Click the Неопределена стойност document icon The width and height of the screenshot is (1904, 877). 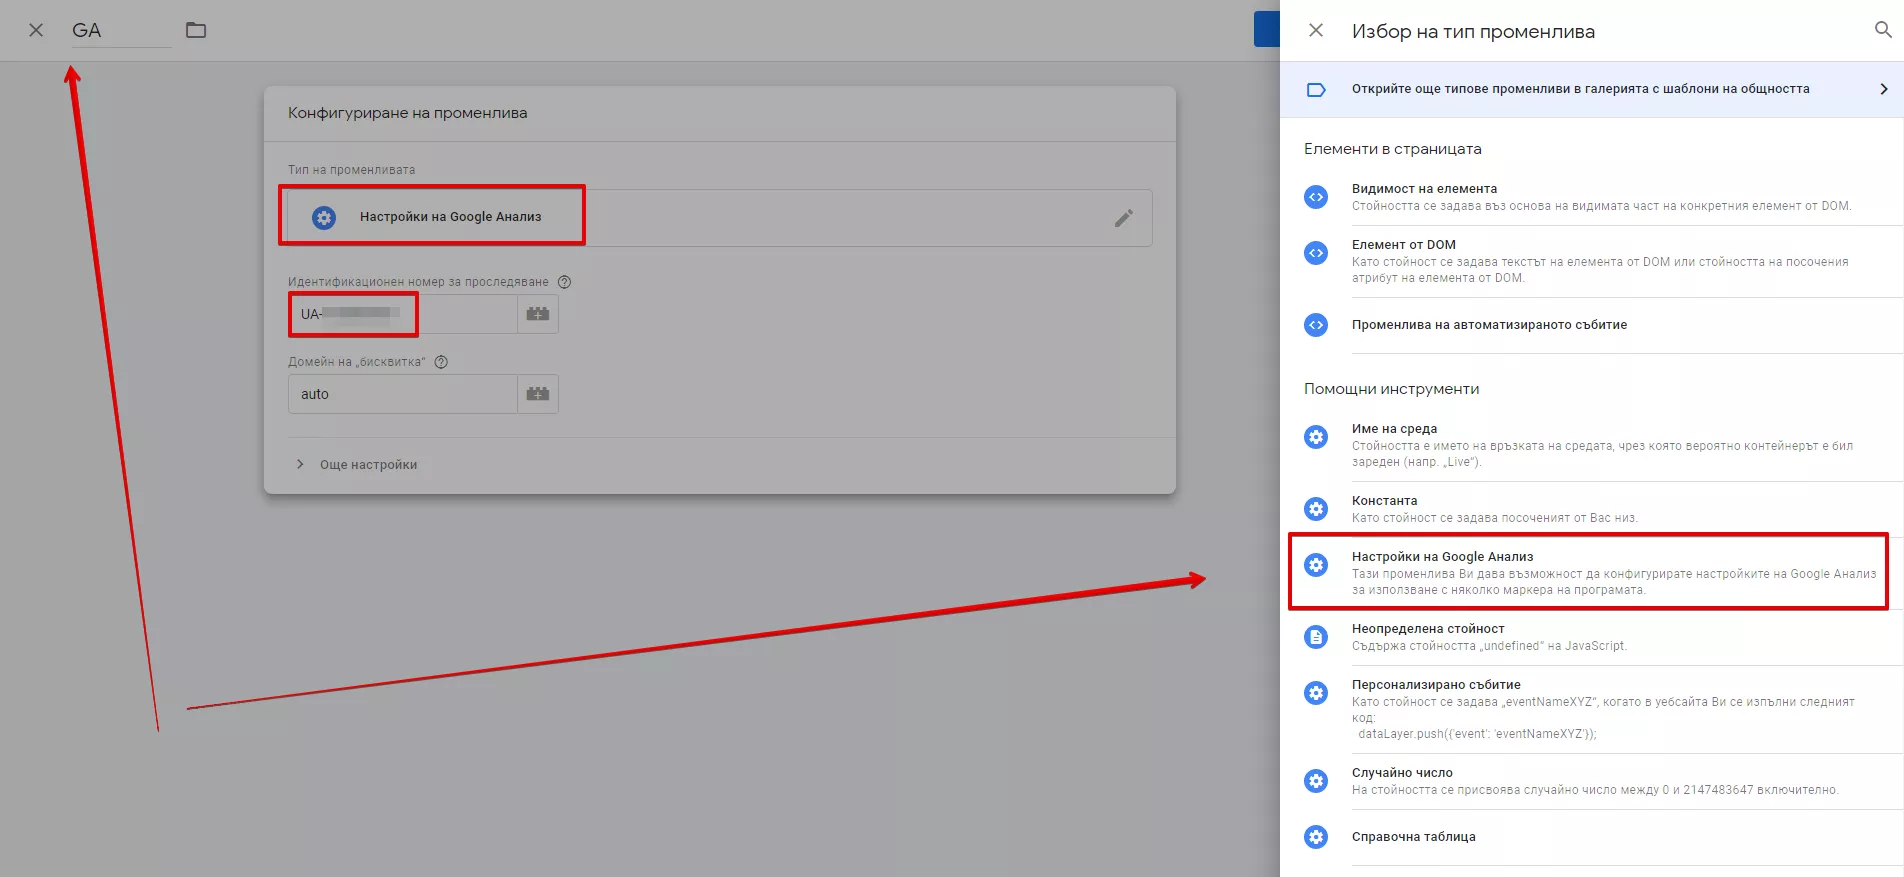point(1316,637)
